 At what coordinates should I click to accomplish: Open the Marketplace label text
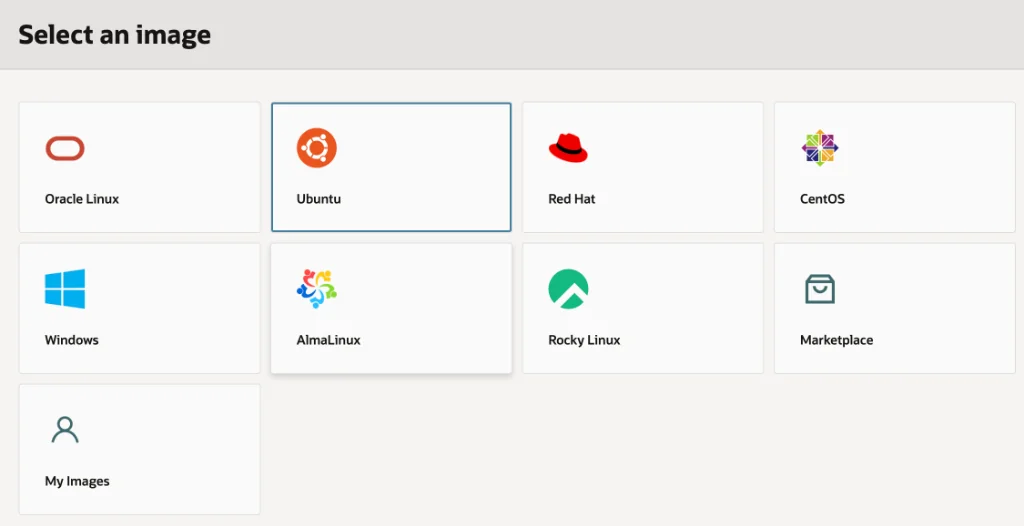tap(837, 340)
